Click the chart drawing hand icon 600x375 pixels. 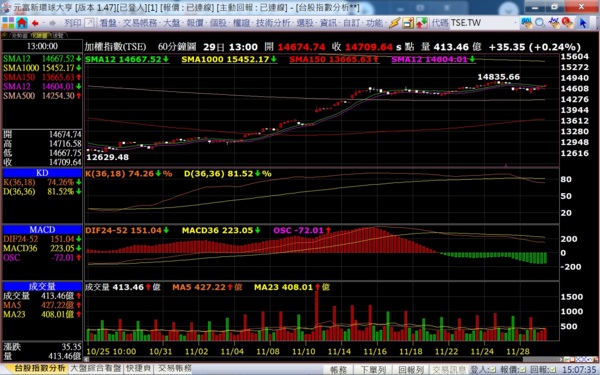[554, 23]
